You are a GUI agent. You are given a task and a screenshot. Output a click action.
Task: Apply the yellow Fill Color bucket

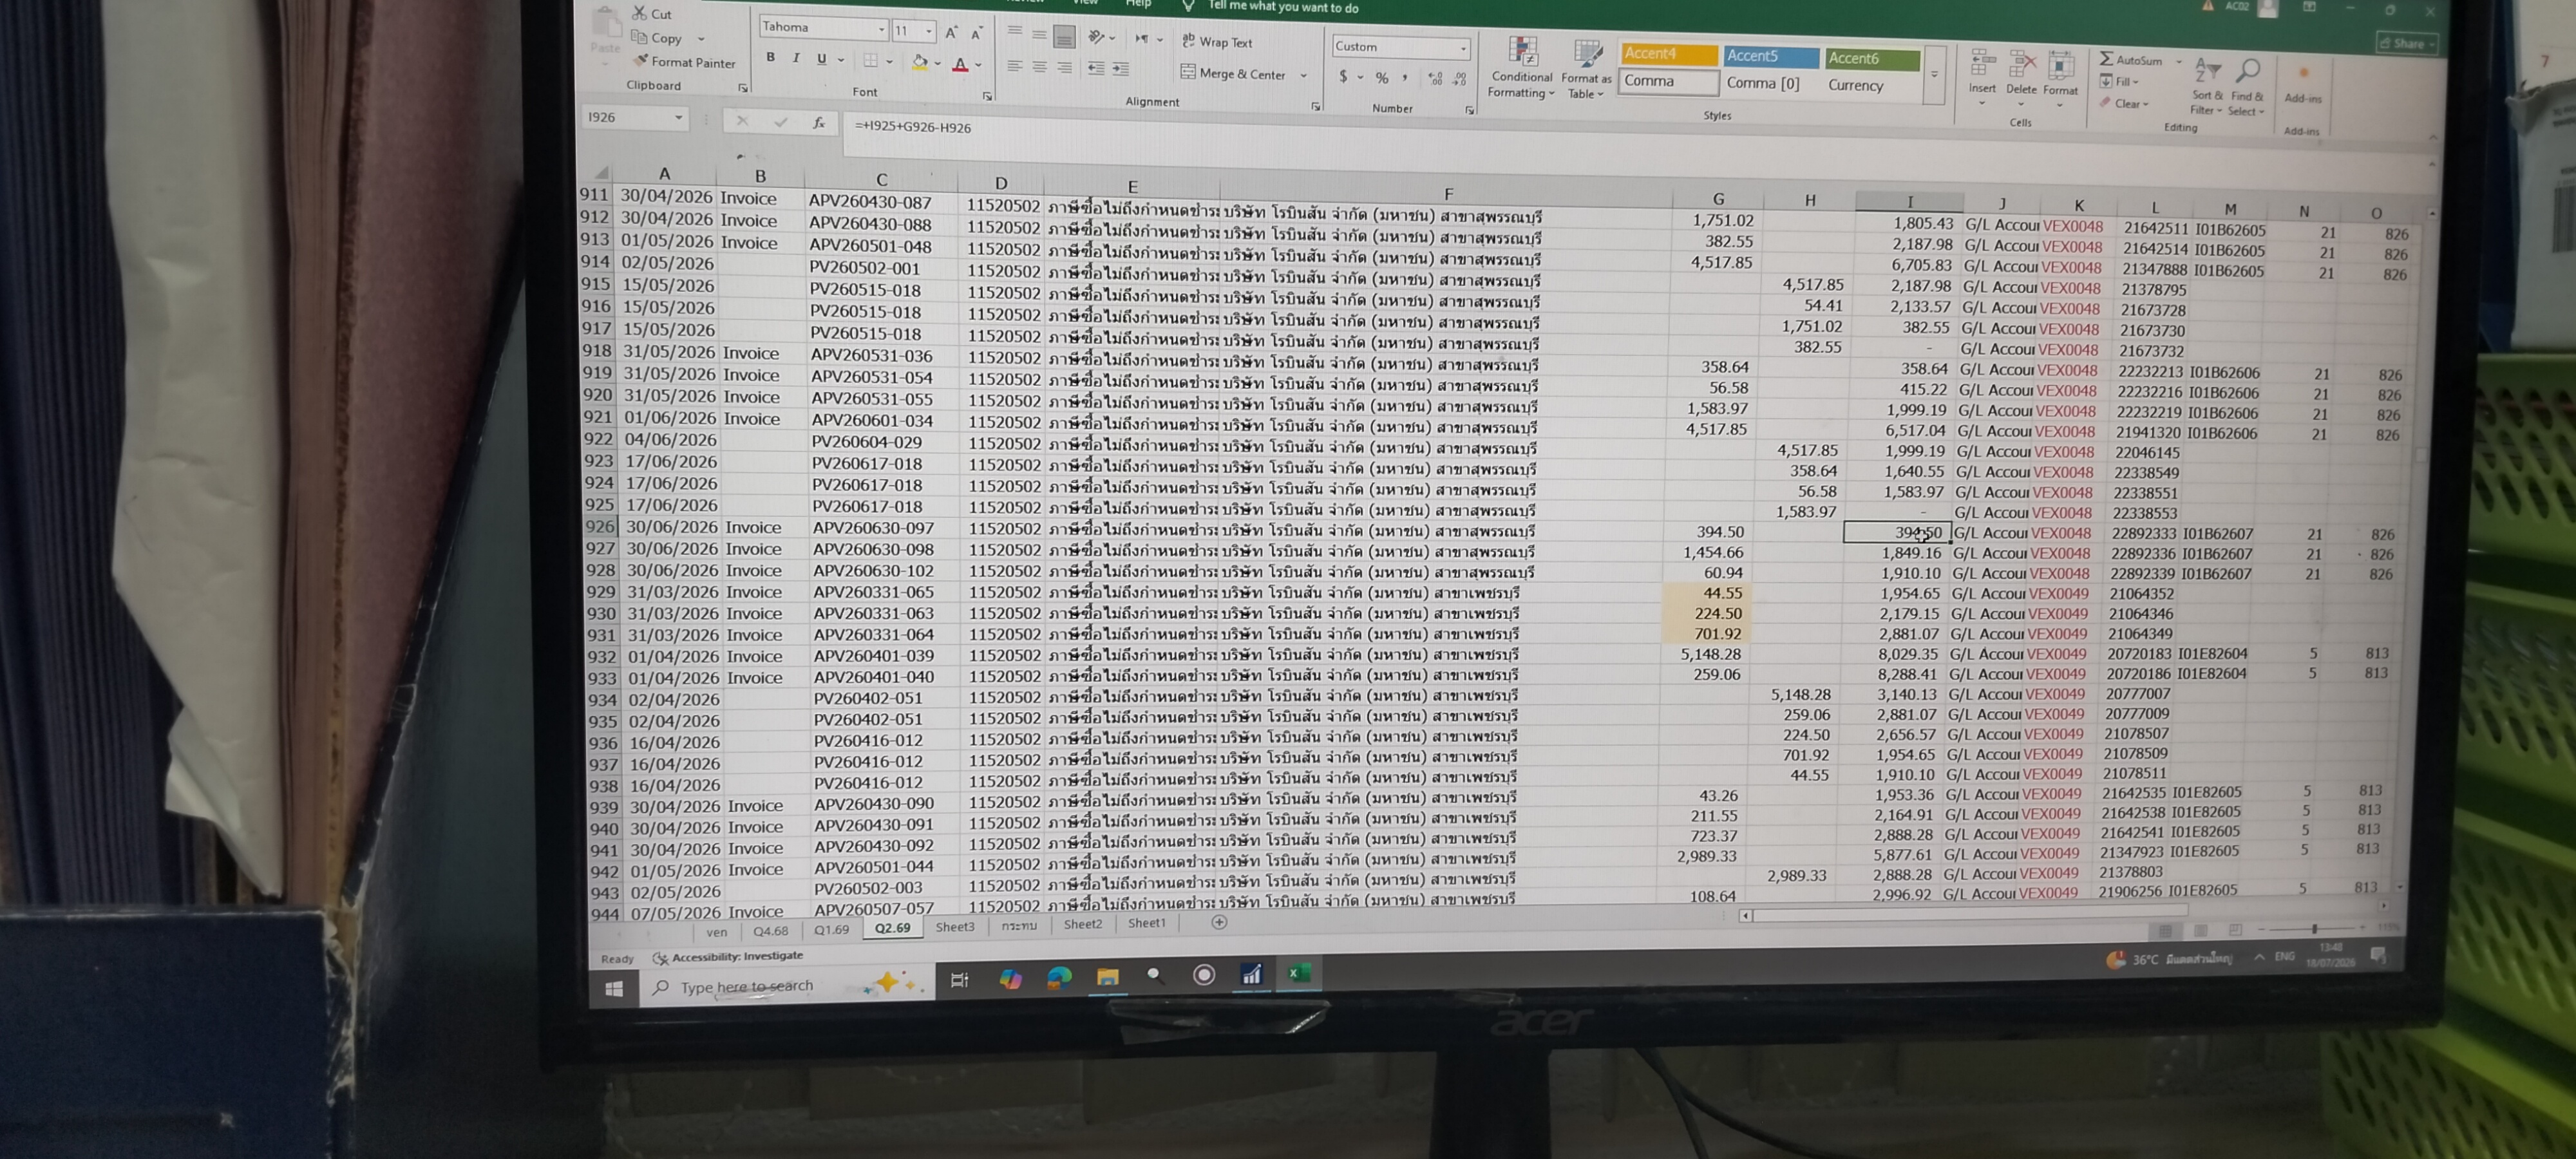click(919, 63)
